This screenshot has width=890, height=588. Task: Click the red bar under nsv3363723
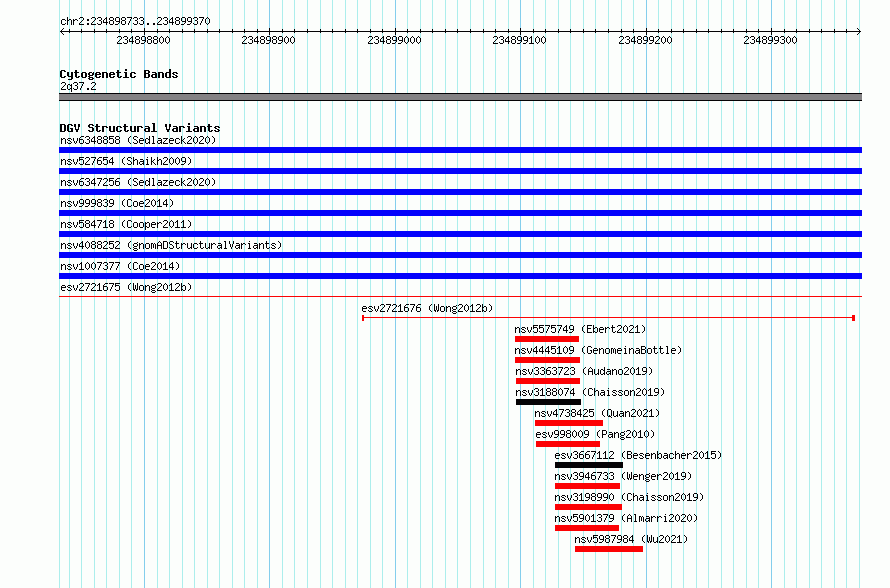pyautogui.click(x=548, y=381)
